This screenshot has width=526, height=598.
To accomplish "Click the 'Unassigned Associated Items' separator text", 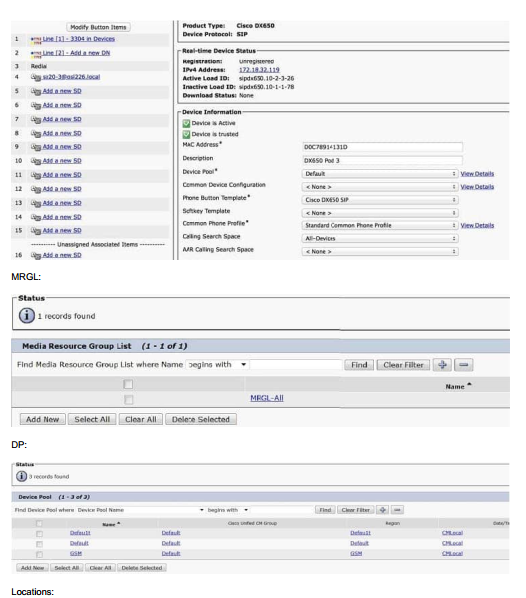I will pos(98,244).
